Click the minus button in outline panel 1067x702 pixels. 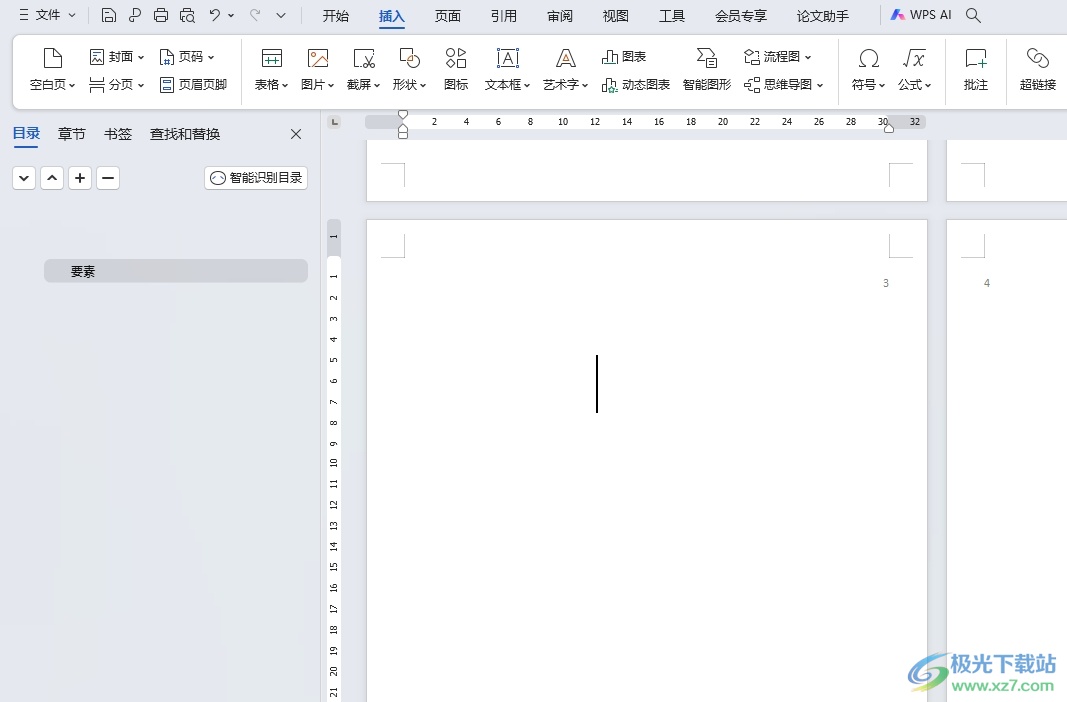[x=108, y=178]
